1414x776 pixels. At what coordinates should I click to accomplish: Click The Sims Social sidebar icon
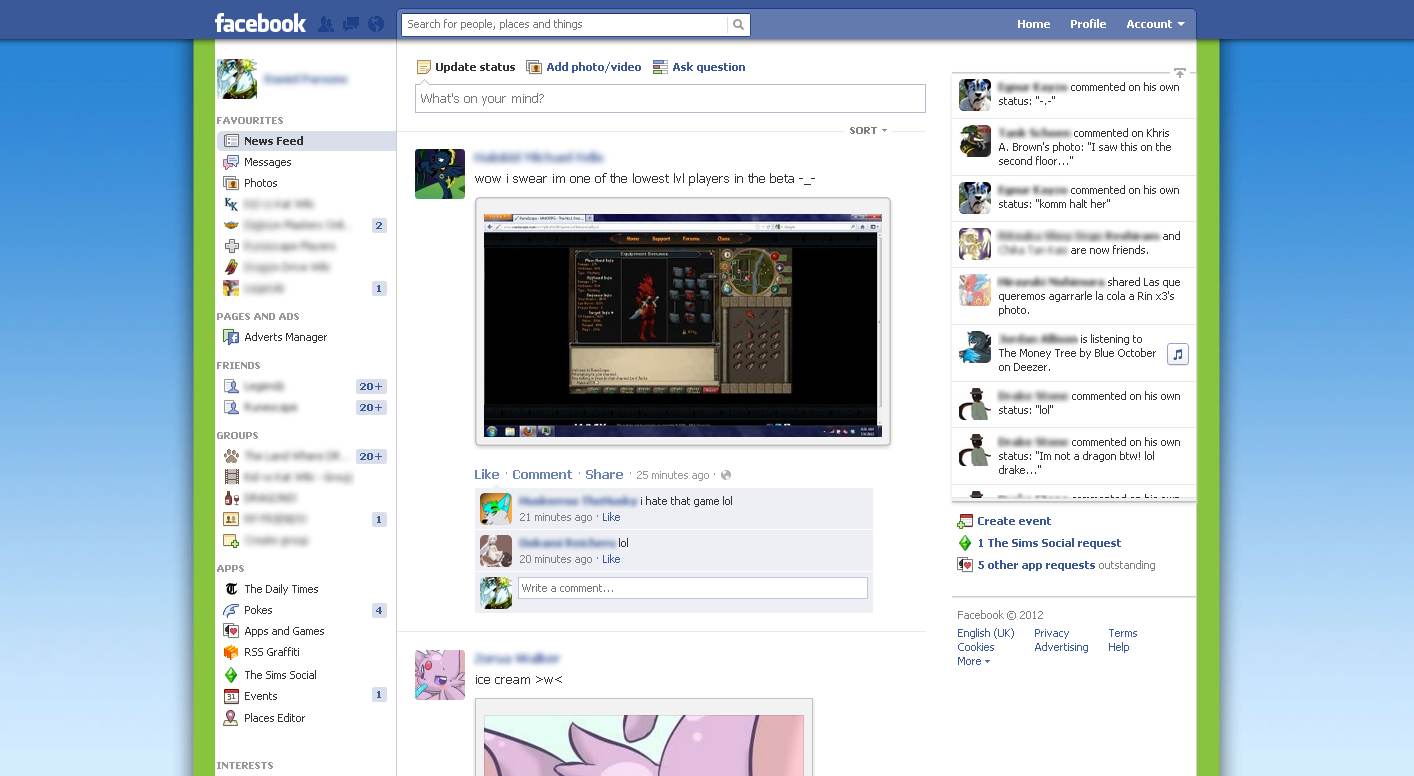[x=231, y=675]
